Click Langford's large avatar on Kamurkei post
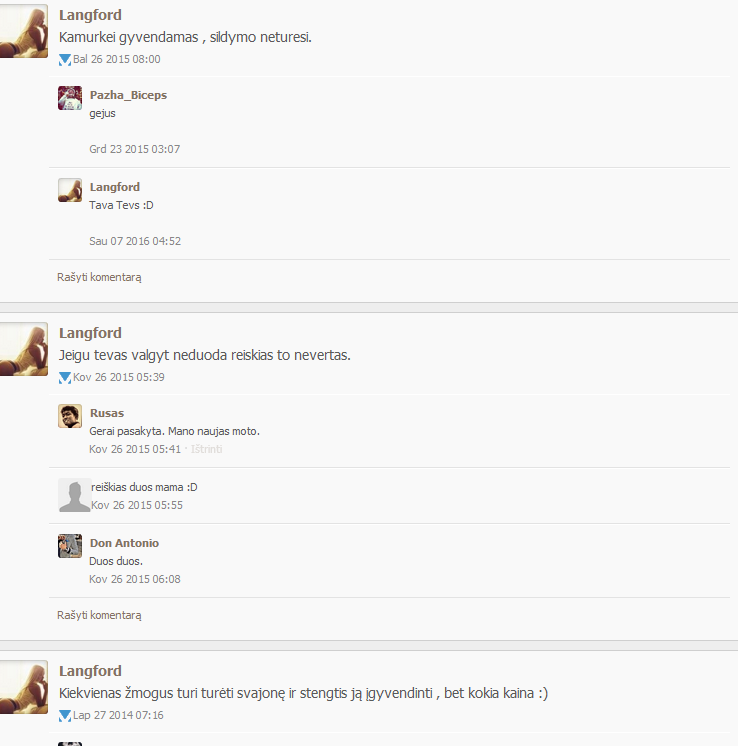738x746 pixels. click(x=23, y=31)
